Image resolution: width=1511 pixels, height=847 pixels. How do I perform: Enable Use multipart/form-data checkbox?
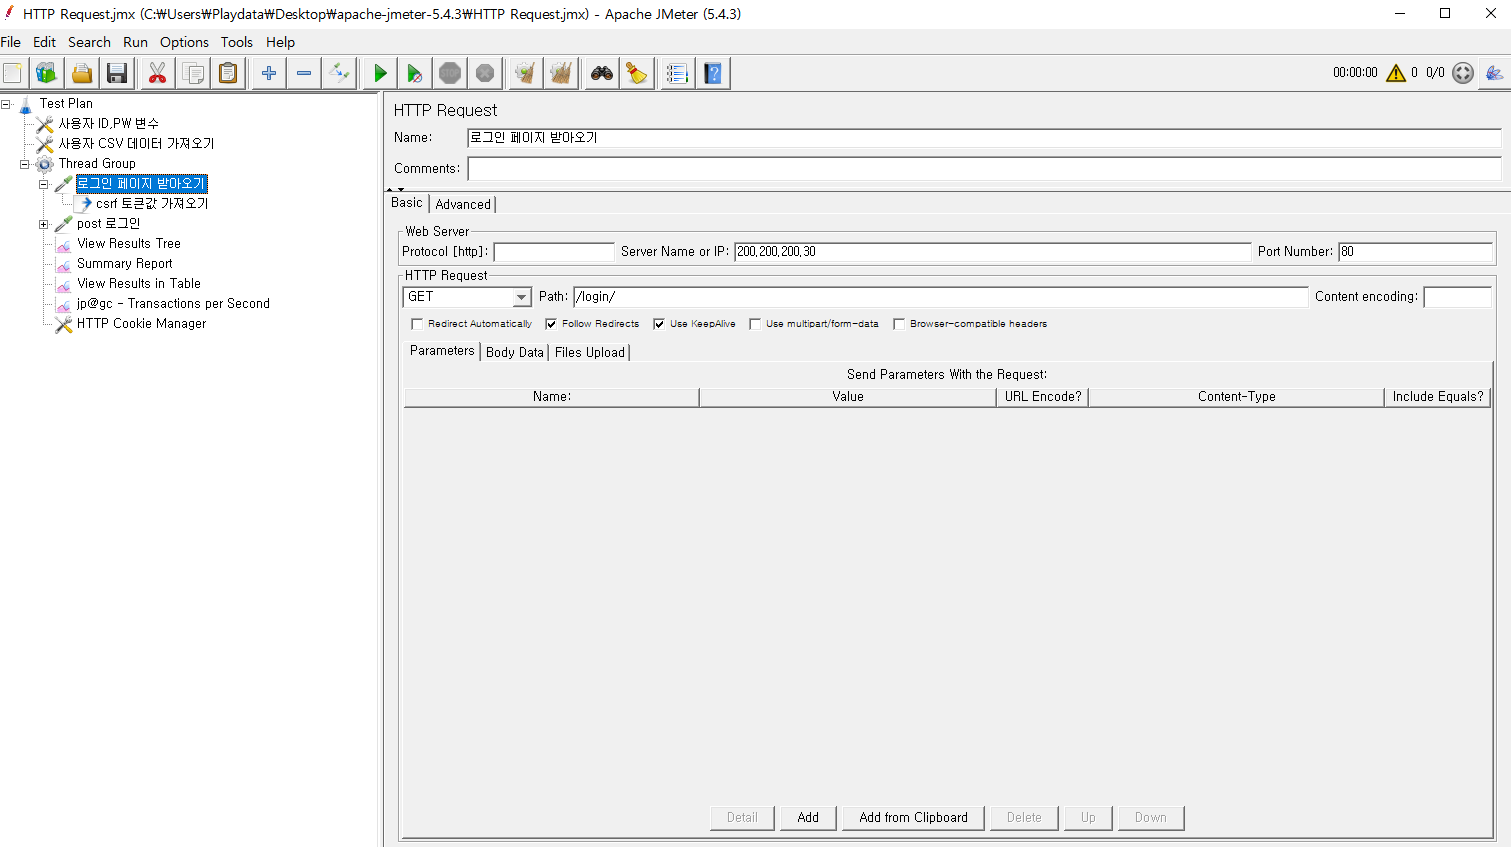pos(755,324)
